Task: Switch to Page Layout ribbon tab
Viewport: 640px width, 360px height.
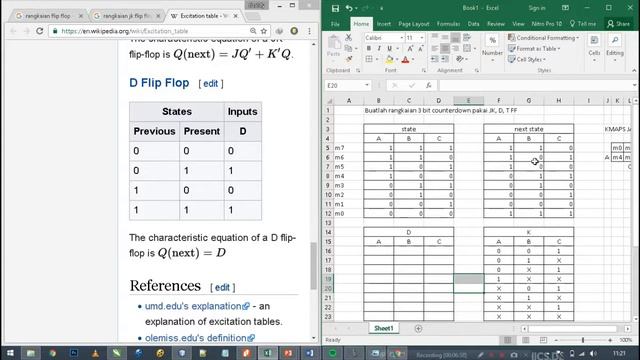Action: (413, 24)
